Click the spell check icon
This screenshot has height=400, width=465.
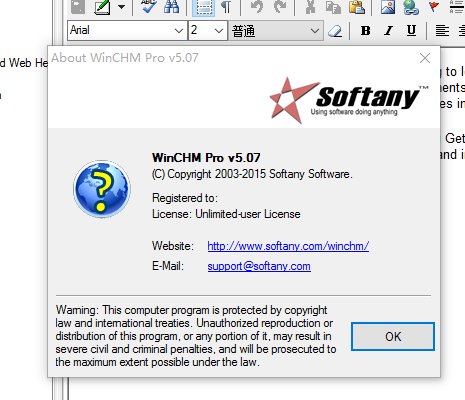tap(148, 6)
